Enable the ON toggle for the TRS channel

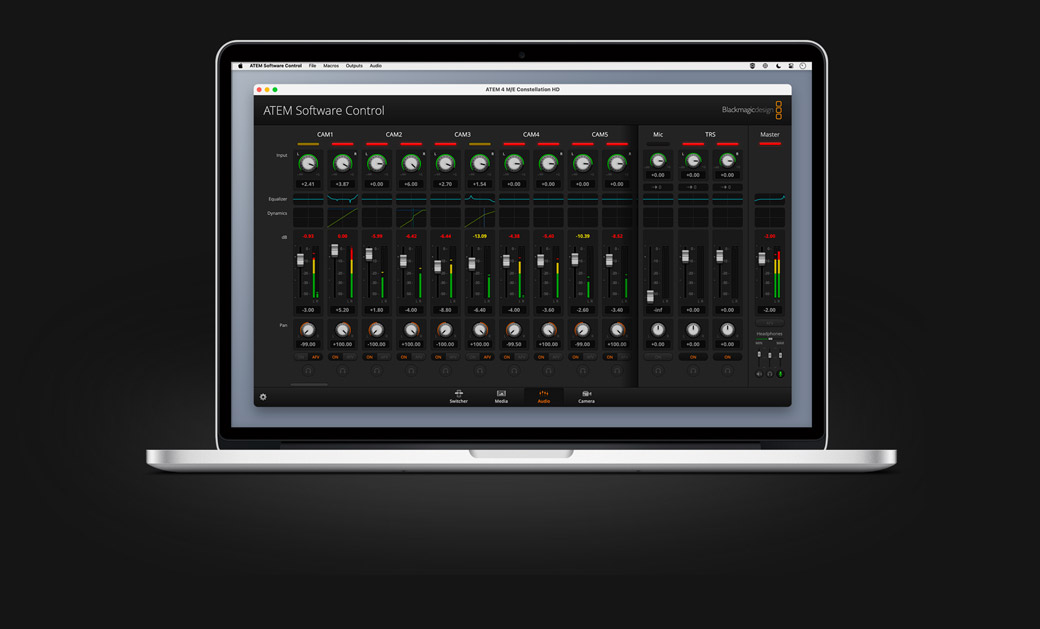tap(693, 356)
